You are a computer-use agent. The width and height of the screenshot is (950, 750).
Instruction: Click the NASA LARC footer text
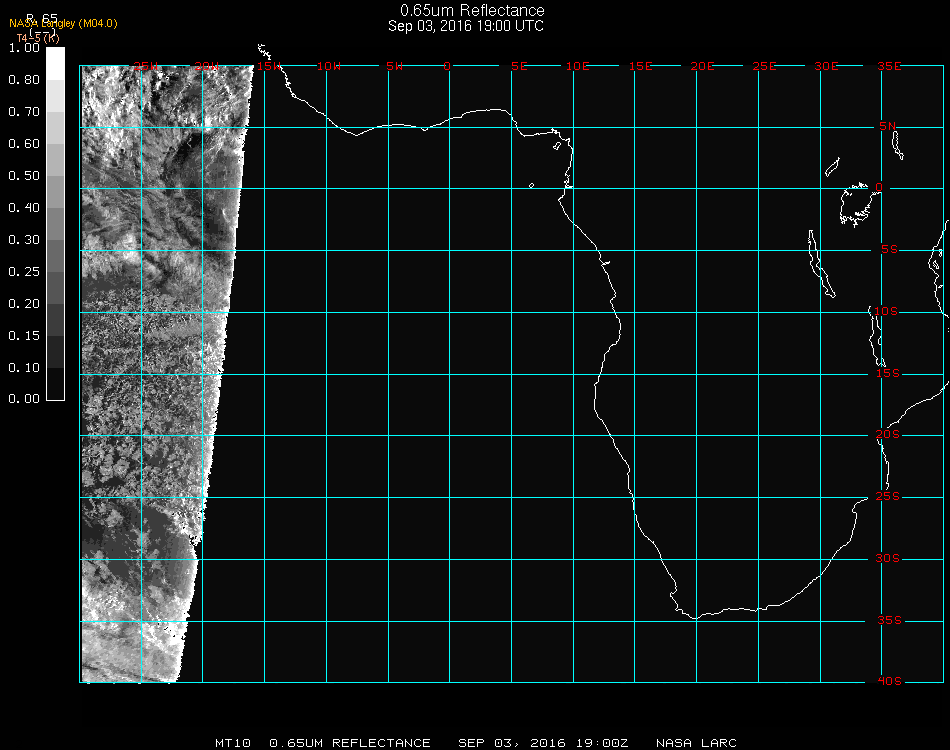(696, 743)
